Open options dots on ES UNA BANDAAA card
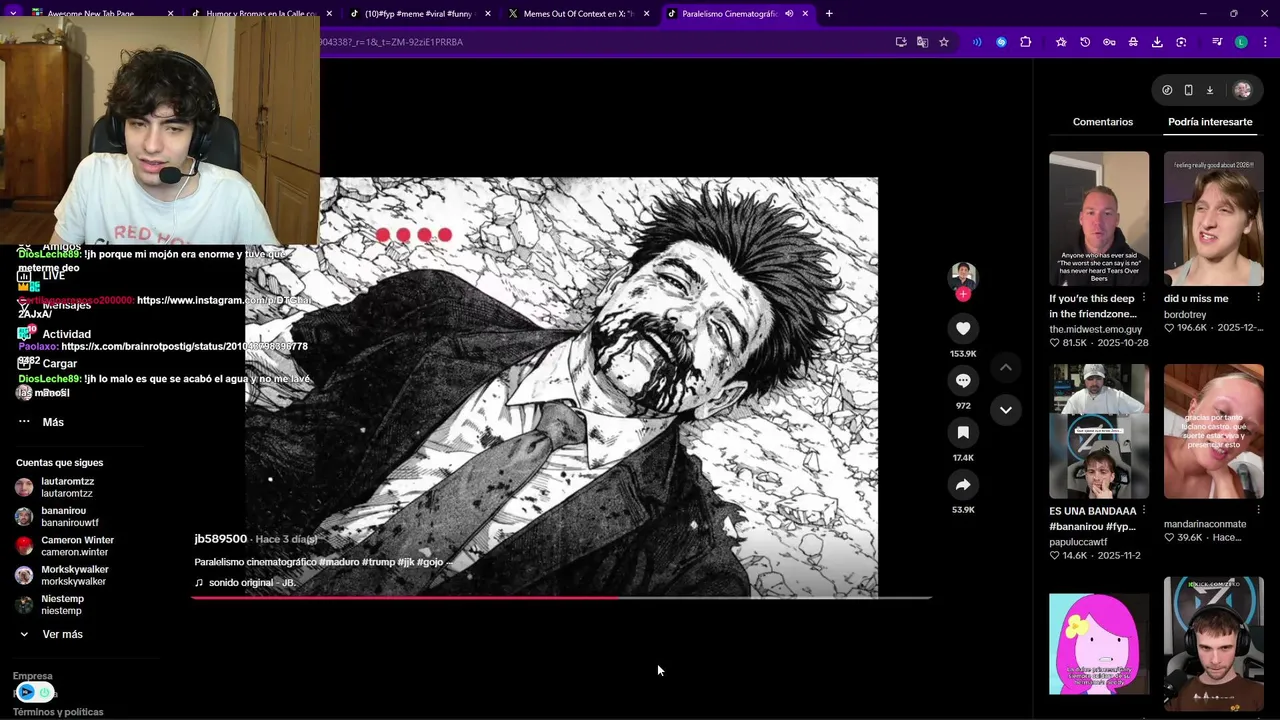This screenshot has height=720, width=1280. click(1143, 511)
